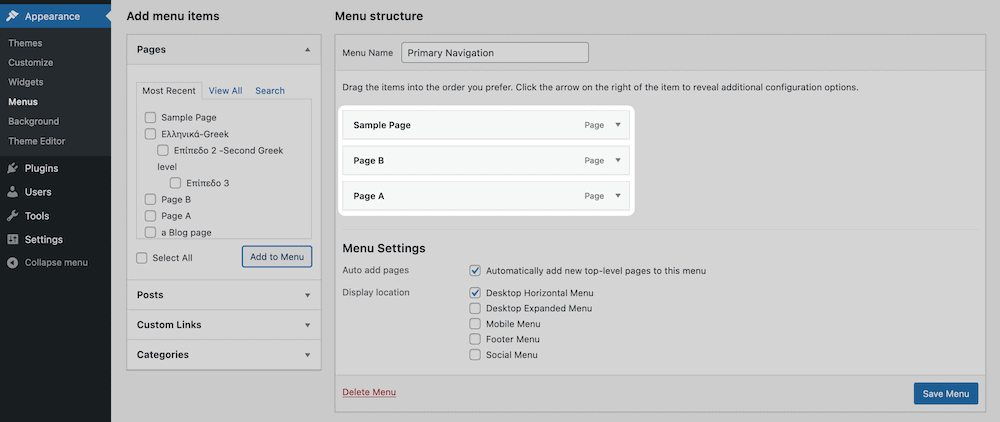Image resolution: width=1000 pixels, height=422 pixels.
Task: Check the Sample Page checkbox
Action: click(x=150, y=118)
